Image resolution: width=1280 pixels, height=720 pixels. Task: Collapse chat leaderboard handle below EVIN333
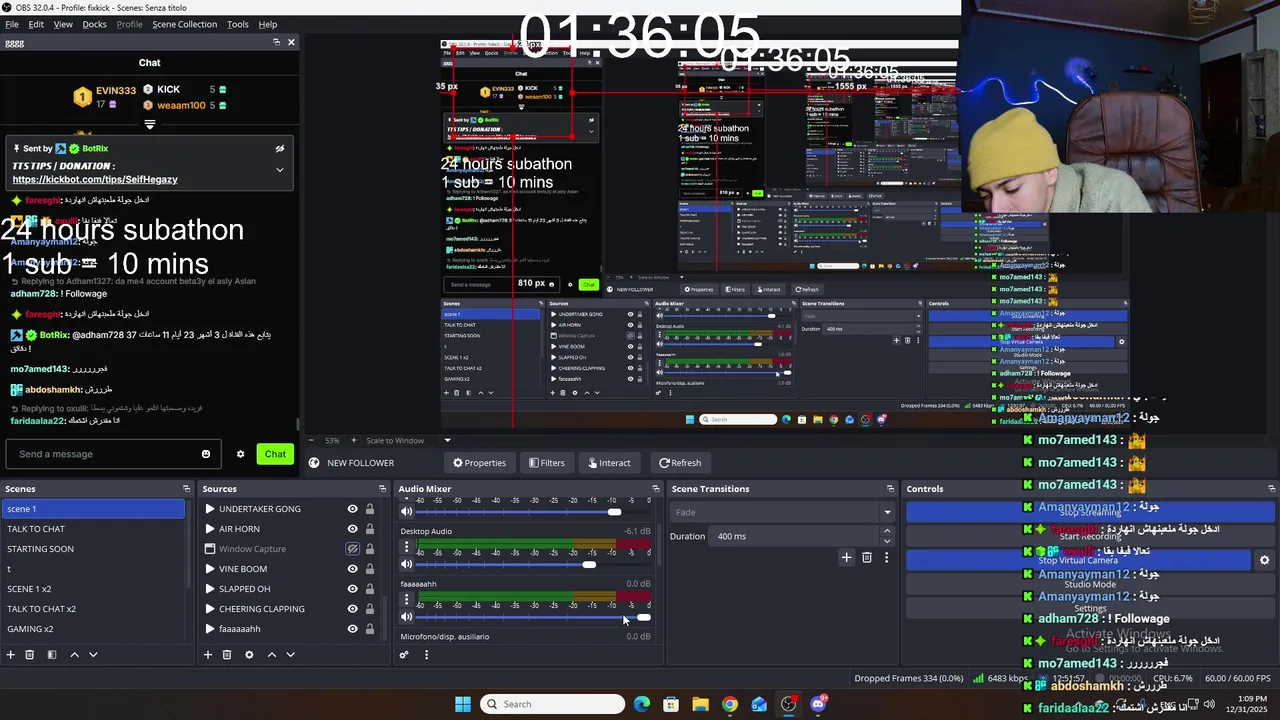click(x=149, y=125)
